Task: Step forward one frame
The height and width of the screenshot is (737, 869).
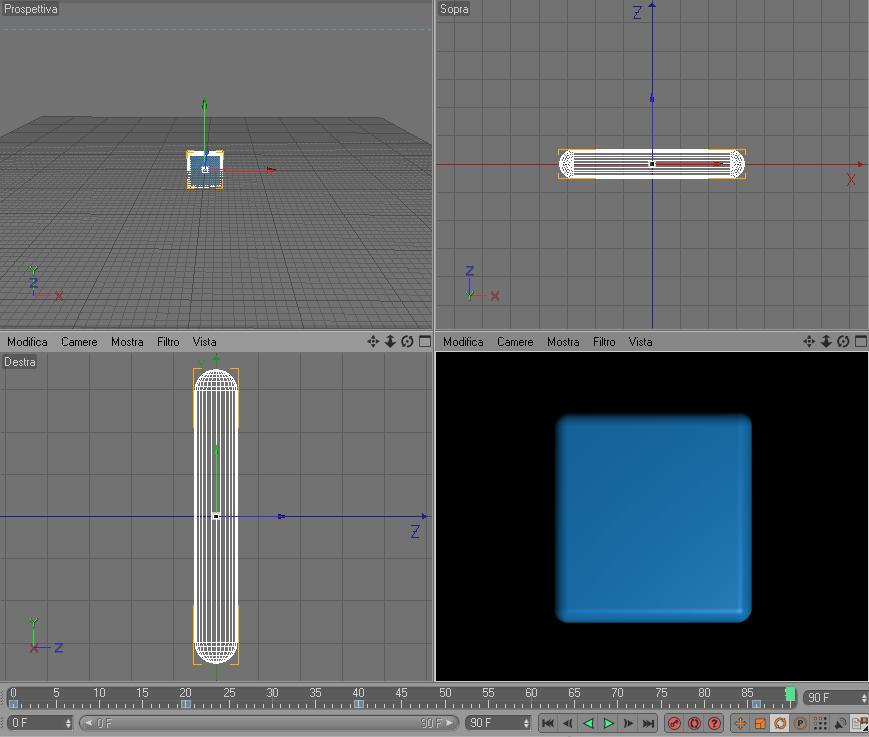Action: (x=628, y=723)
